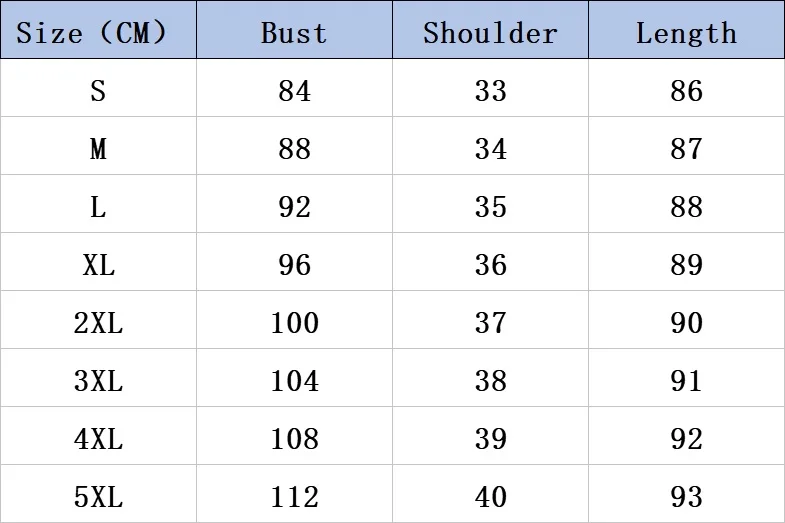The width and height of the screenshot is (785, 523).
Task: Click bust value 84 for size S
Action: 294,91
